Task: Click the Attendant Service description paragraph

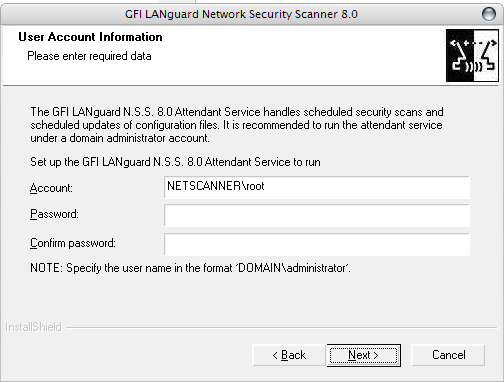Action: pyautogui.click(x=237, y=125)
